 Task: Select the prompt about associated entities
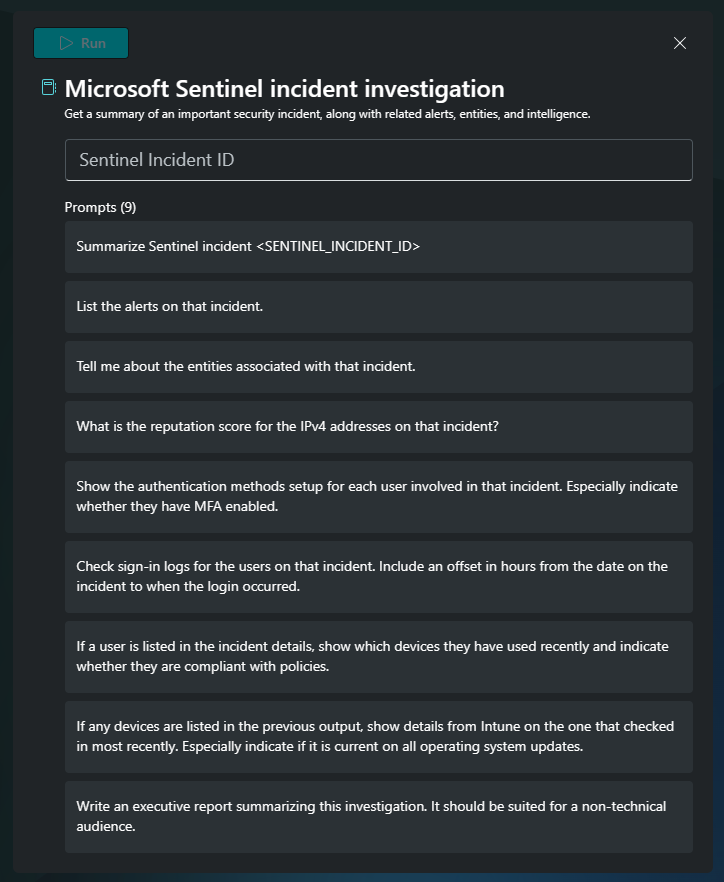(x=378, y=367)
